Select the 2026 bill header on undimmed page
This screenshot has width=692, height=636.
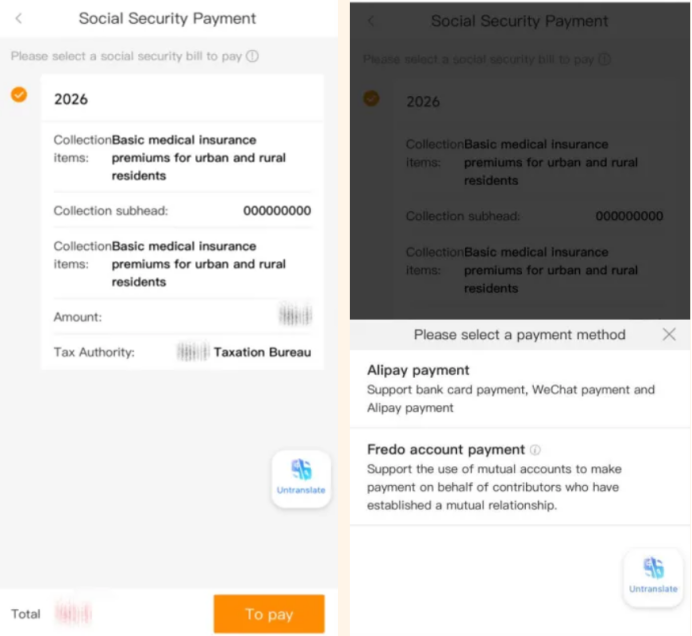[71, 99]
